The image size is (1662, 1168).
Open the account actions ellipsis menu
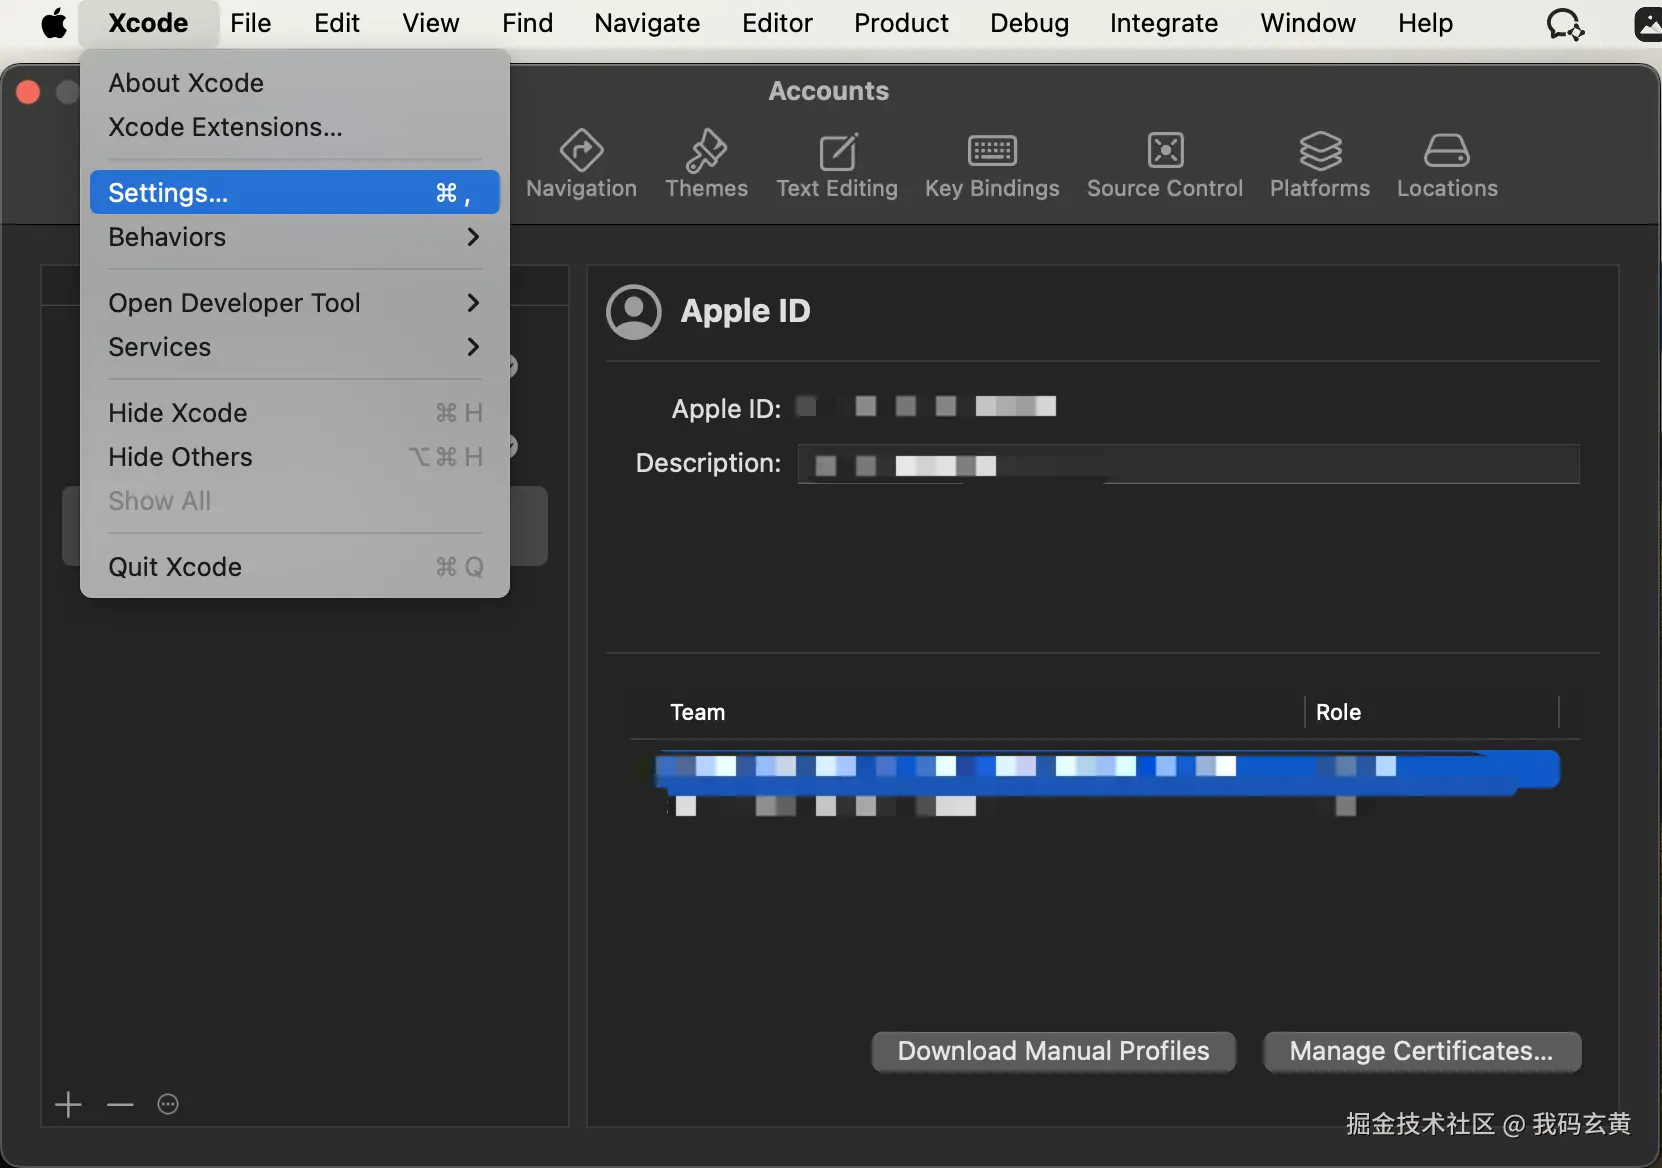click(168, 1105)
